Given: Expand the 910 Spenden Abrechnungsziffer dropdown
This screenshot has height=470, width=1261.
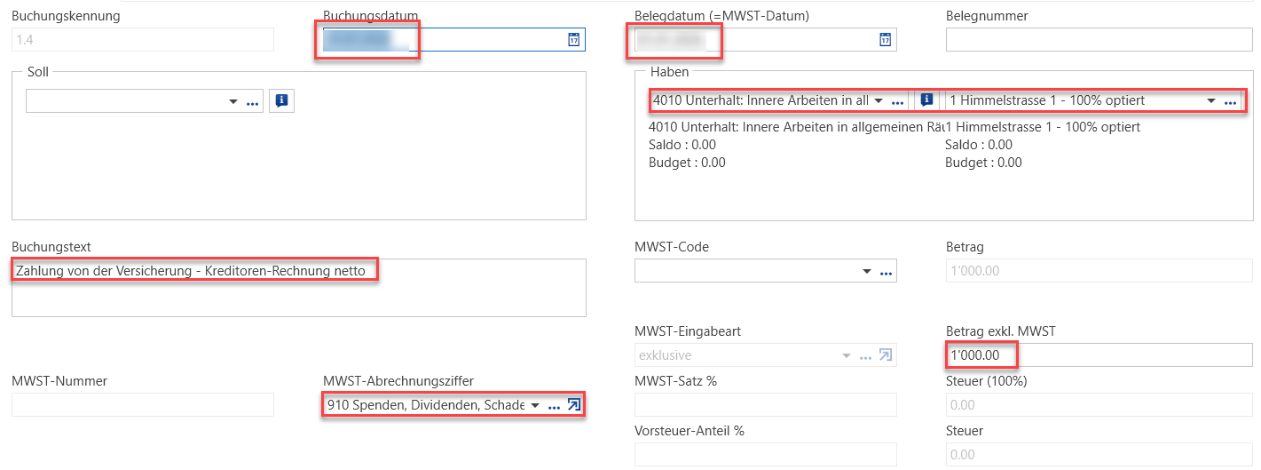Looking at the screenshot, I should [x=534, y=406].
